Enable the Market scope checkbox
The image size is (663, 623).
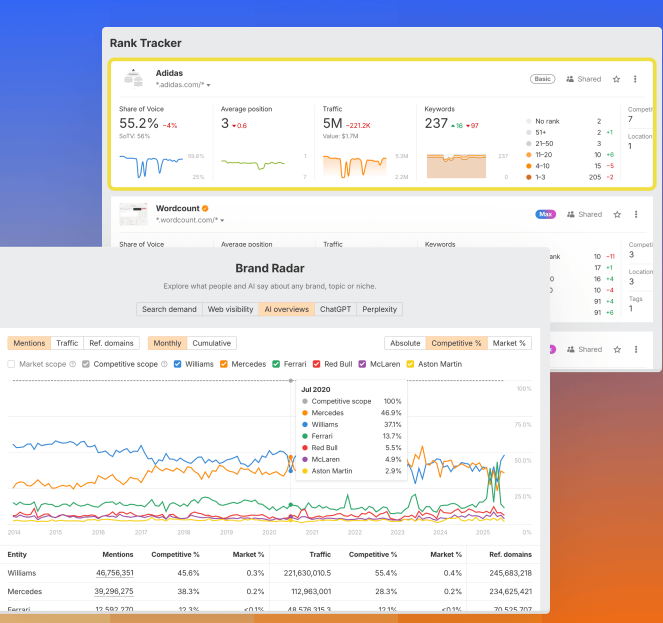12,364
